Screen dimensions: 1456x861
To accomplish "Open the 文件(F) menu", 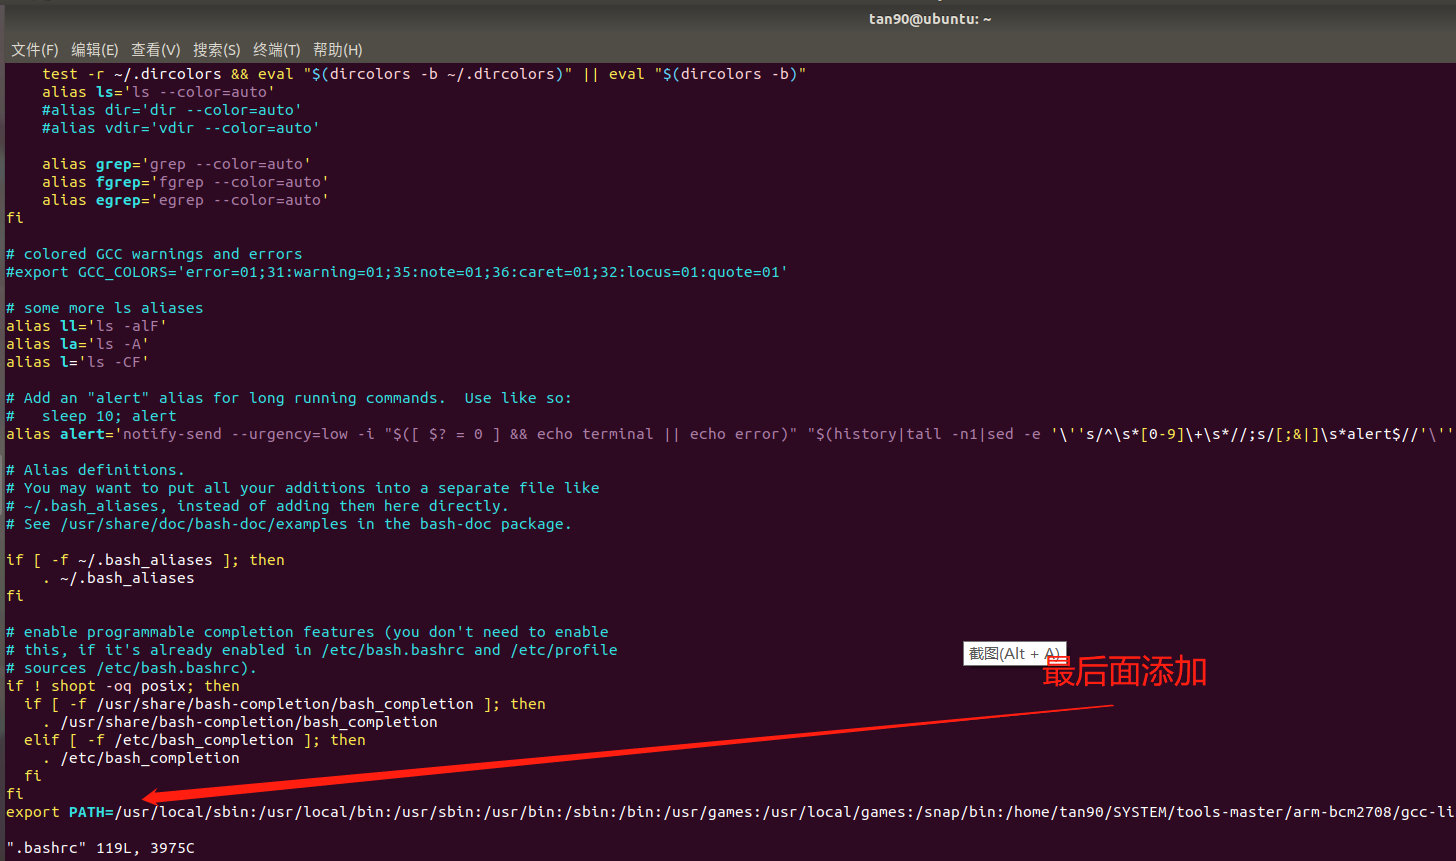I will click(35, 50).
